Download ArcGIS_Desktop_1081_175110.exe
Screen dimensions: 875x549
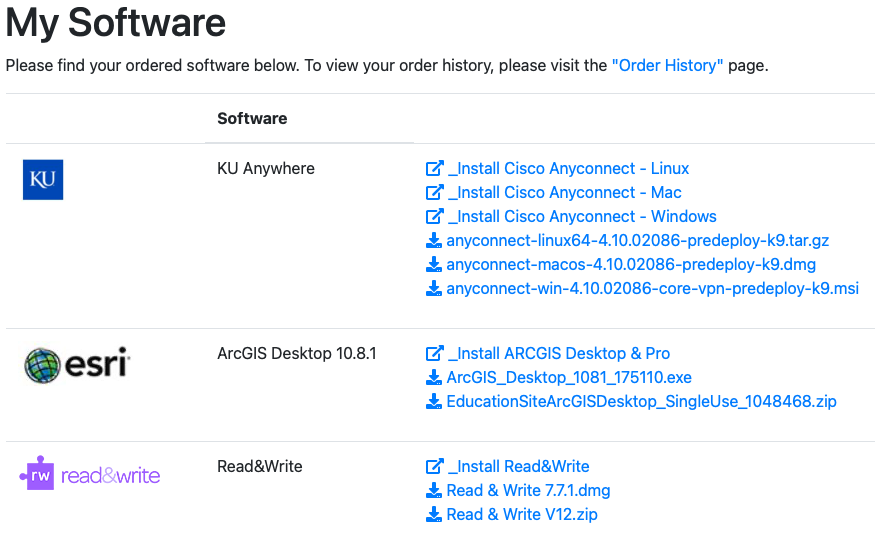(569, 378)
